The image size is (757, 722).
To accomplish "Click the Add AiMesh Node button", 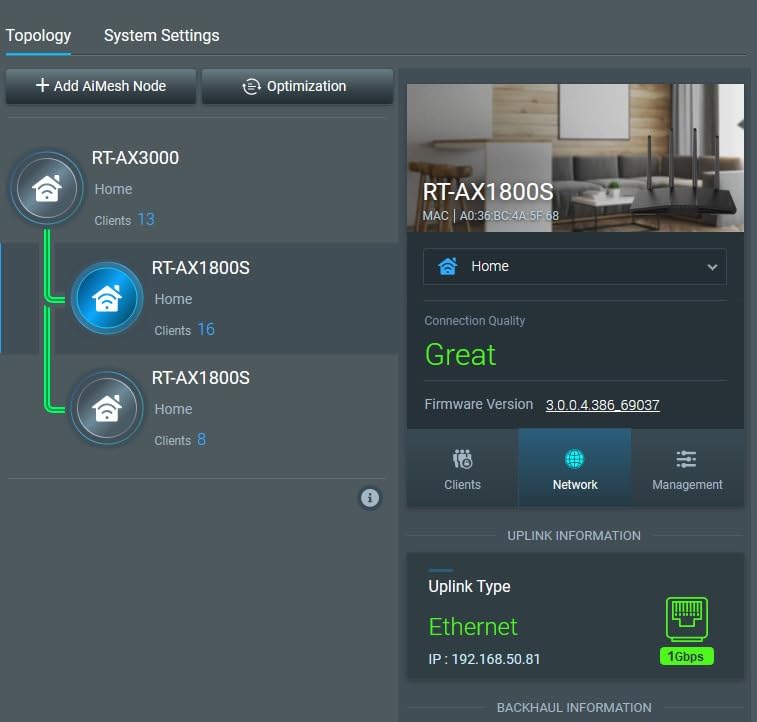I will point(101,86).
